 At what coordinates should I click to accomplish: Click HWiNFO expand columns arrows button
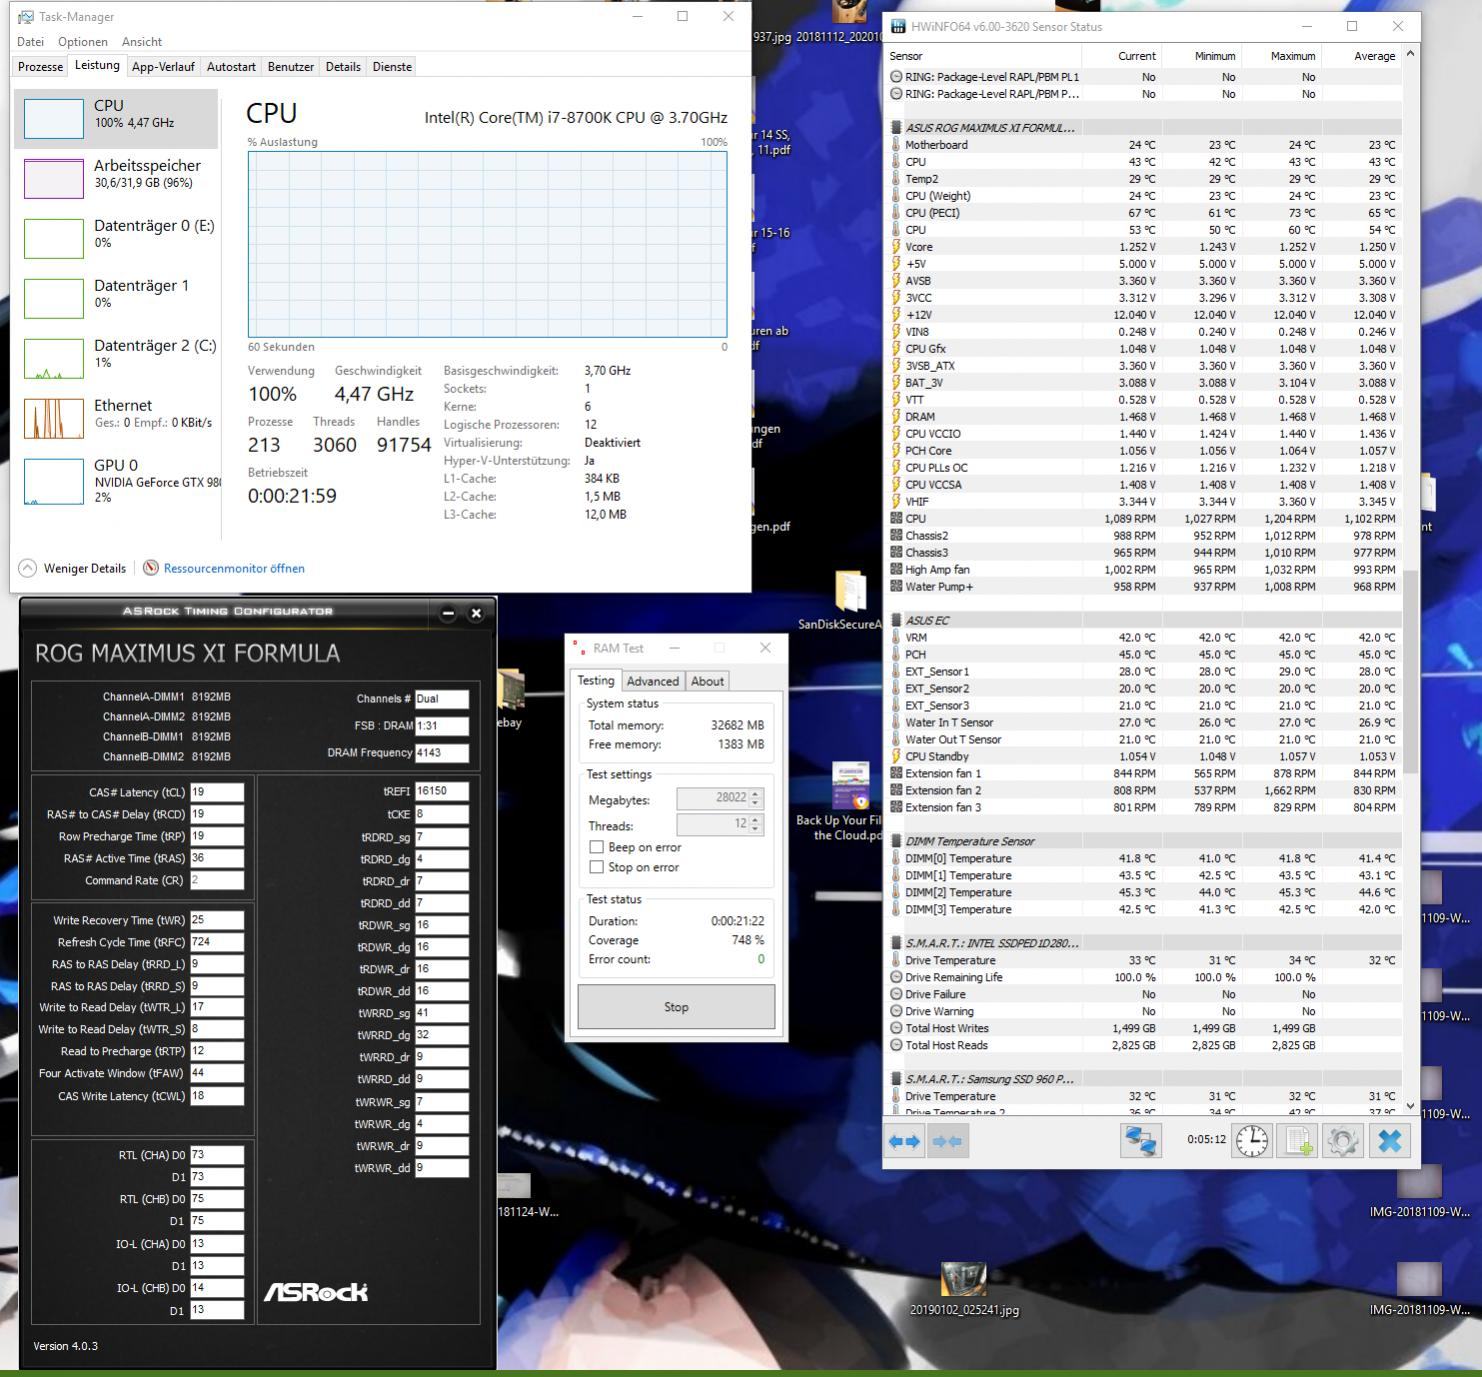coord(904,1141)
